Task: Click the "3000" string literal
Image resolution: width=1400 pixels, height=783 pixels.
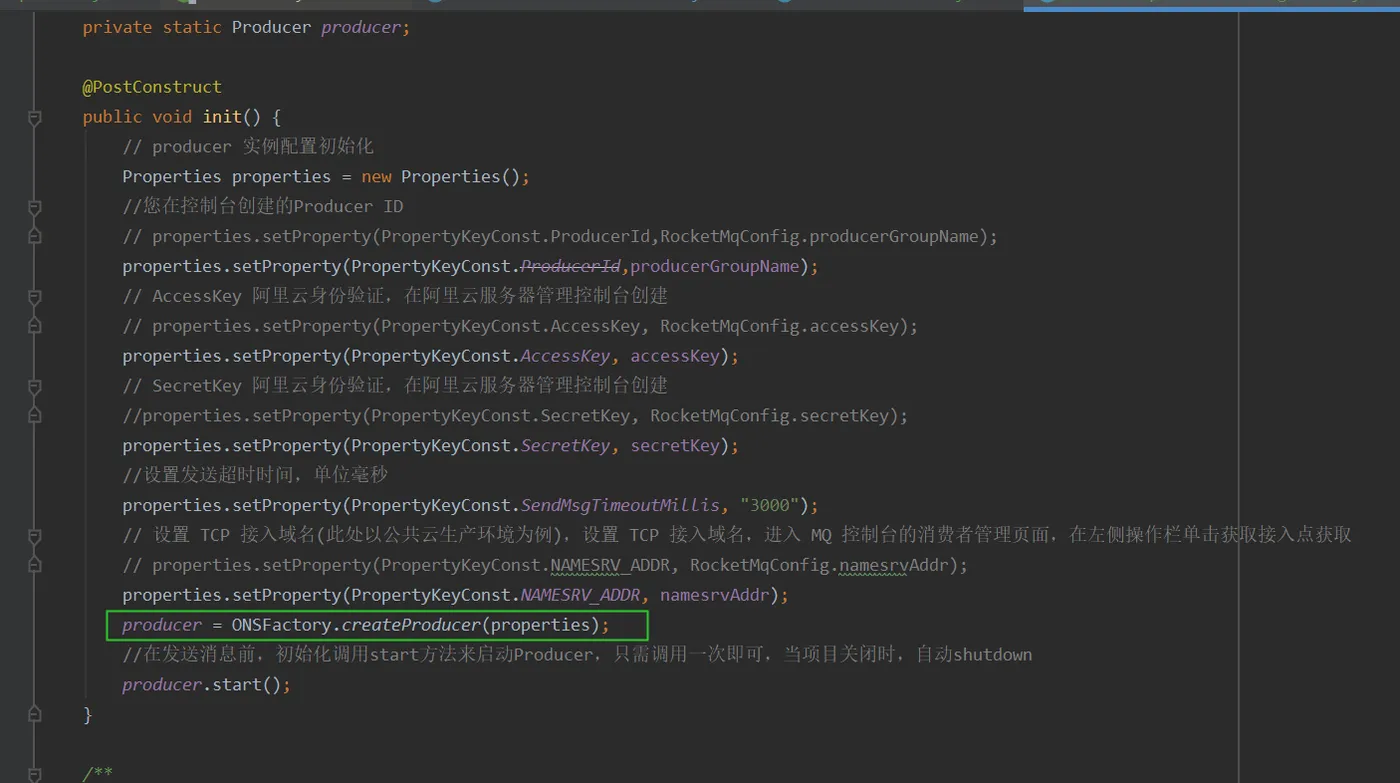Action: [769, 505]
